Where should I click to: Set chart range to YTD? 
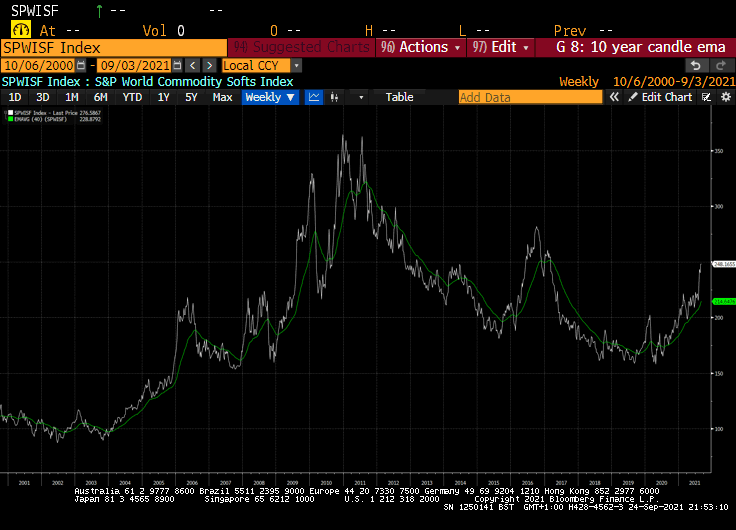pyautogui.click(x=131, y=97)
